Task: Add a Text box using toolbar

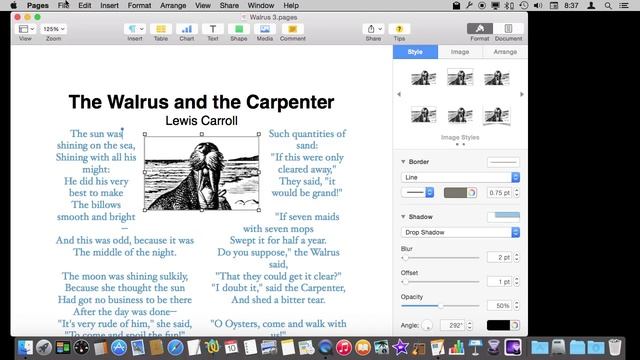Action: [x=213, y=29]
